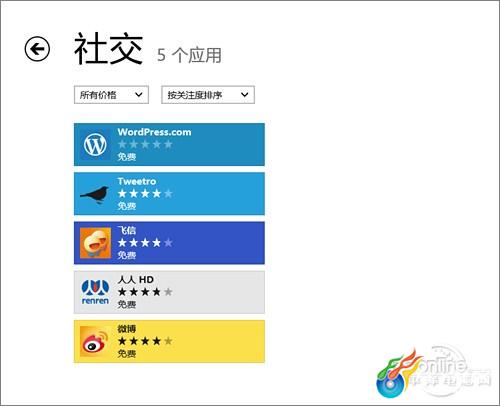Click the 人人 HD star rating
This screenshot has width=500, height=406.
(145, 292)
